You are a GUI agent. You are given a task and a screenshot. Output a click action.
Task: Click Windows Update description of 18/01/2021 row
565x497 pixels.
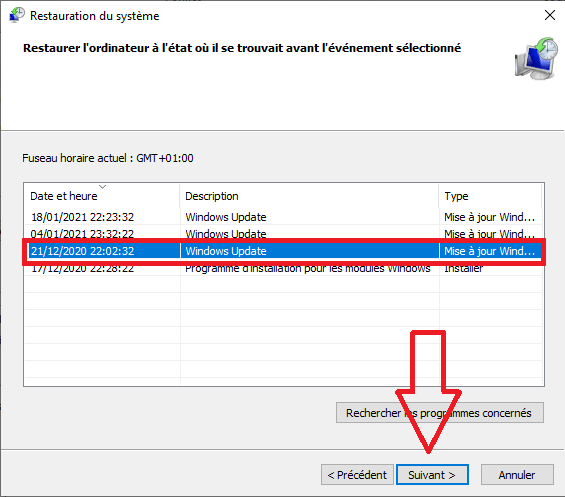pos(226,217)
